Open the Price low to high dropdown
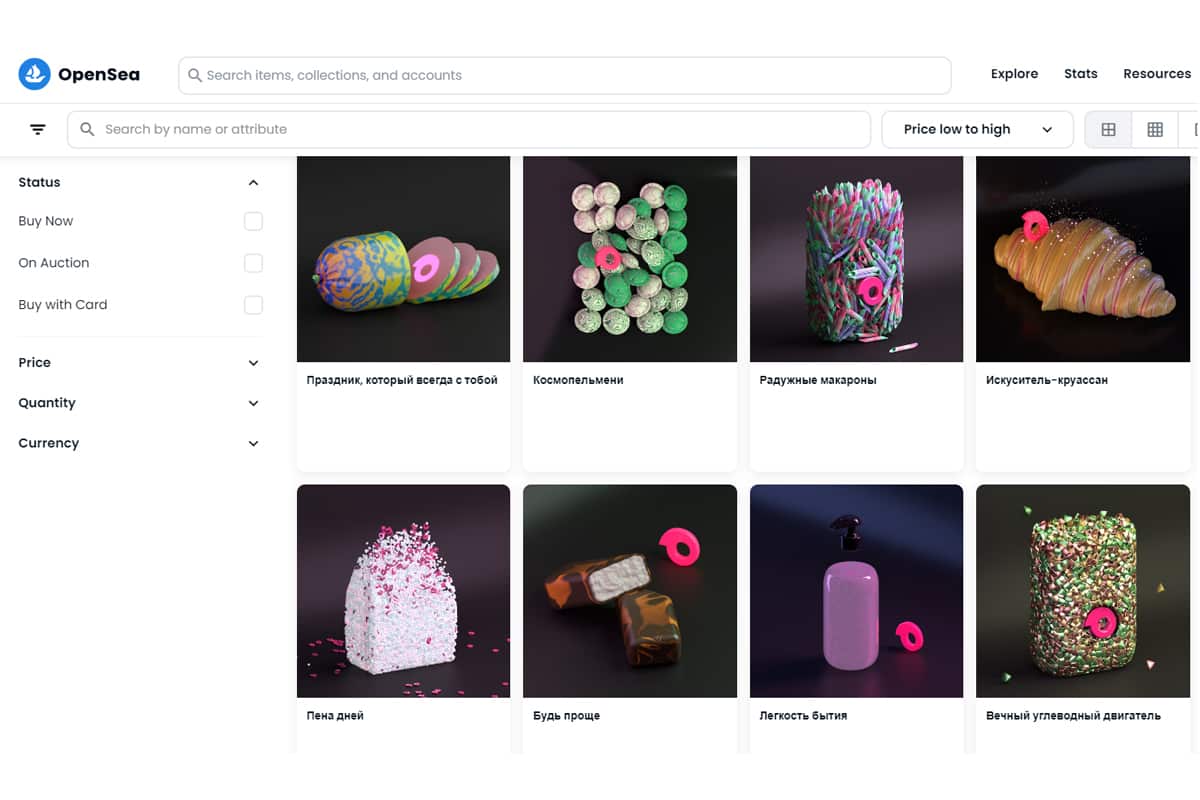Screen dimensions: 1200x800 tap(977, 129)
